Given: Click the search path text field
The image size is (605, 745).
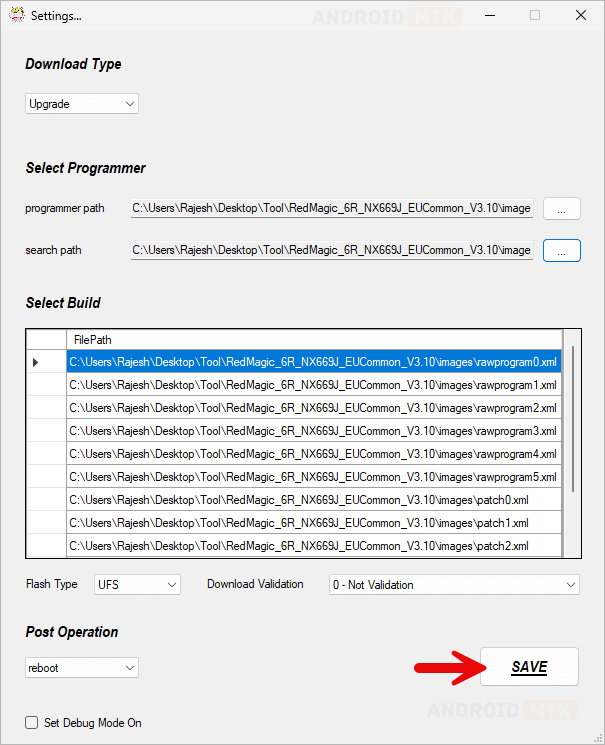Looking at the screenshot, I should [331, 250].
